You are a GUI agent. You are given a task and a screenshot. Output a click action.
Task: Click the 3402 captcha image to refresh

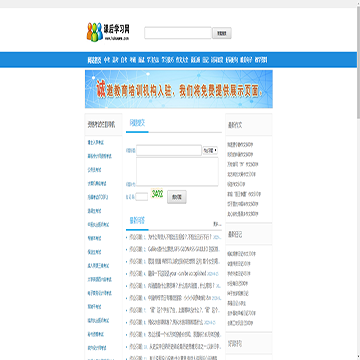157,194
